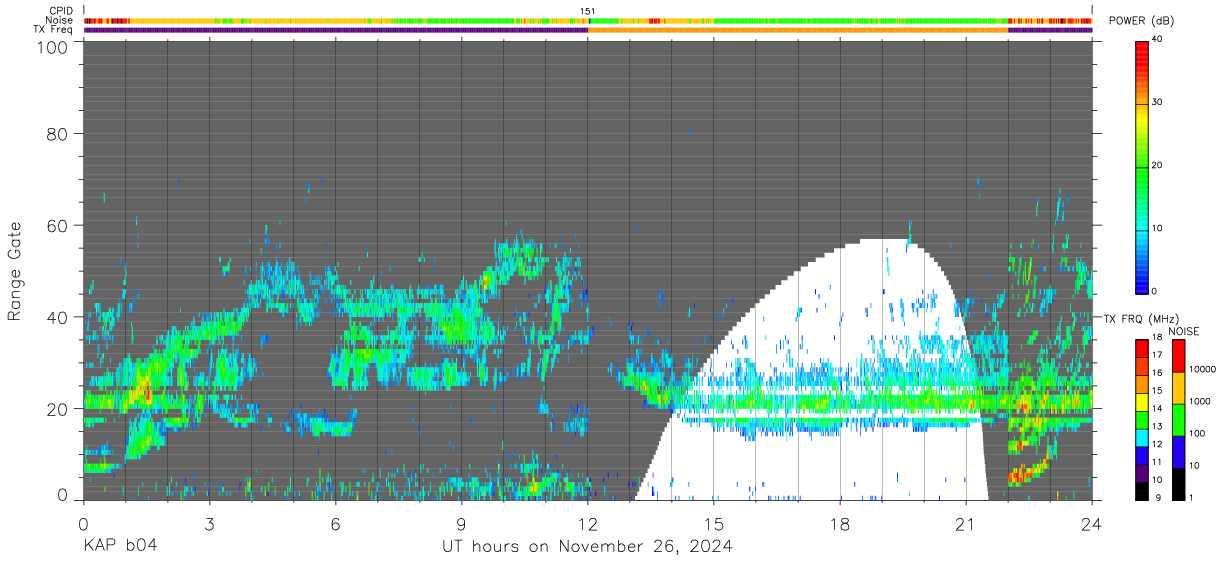Select the 18 UT hour axis label
Viewport: 1228px width, 567px height.
click(840, 523)
